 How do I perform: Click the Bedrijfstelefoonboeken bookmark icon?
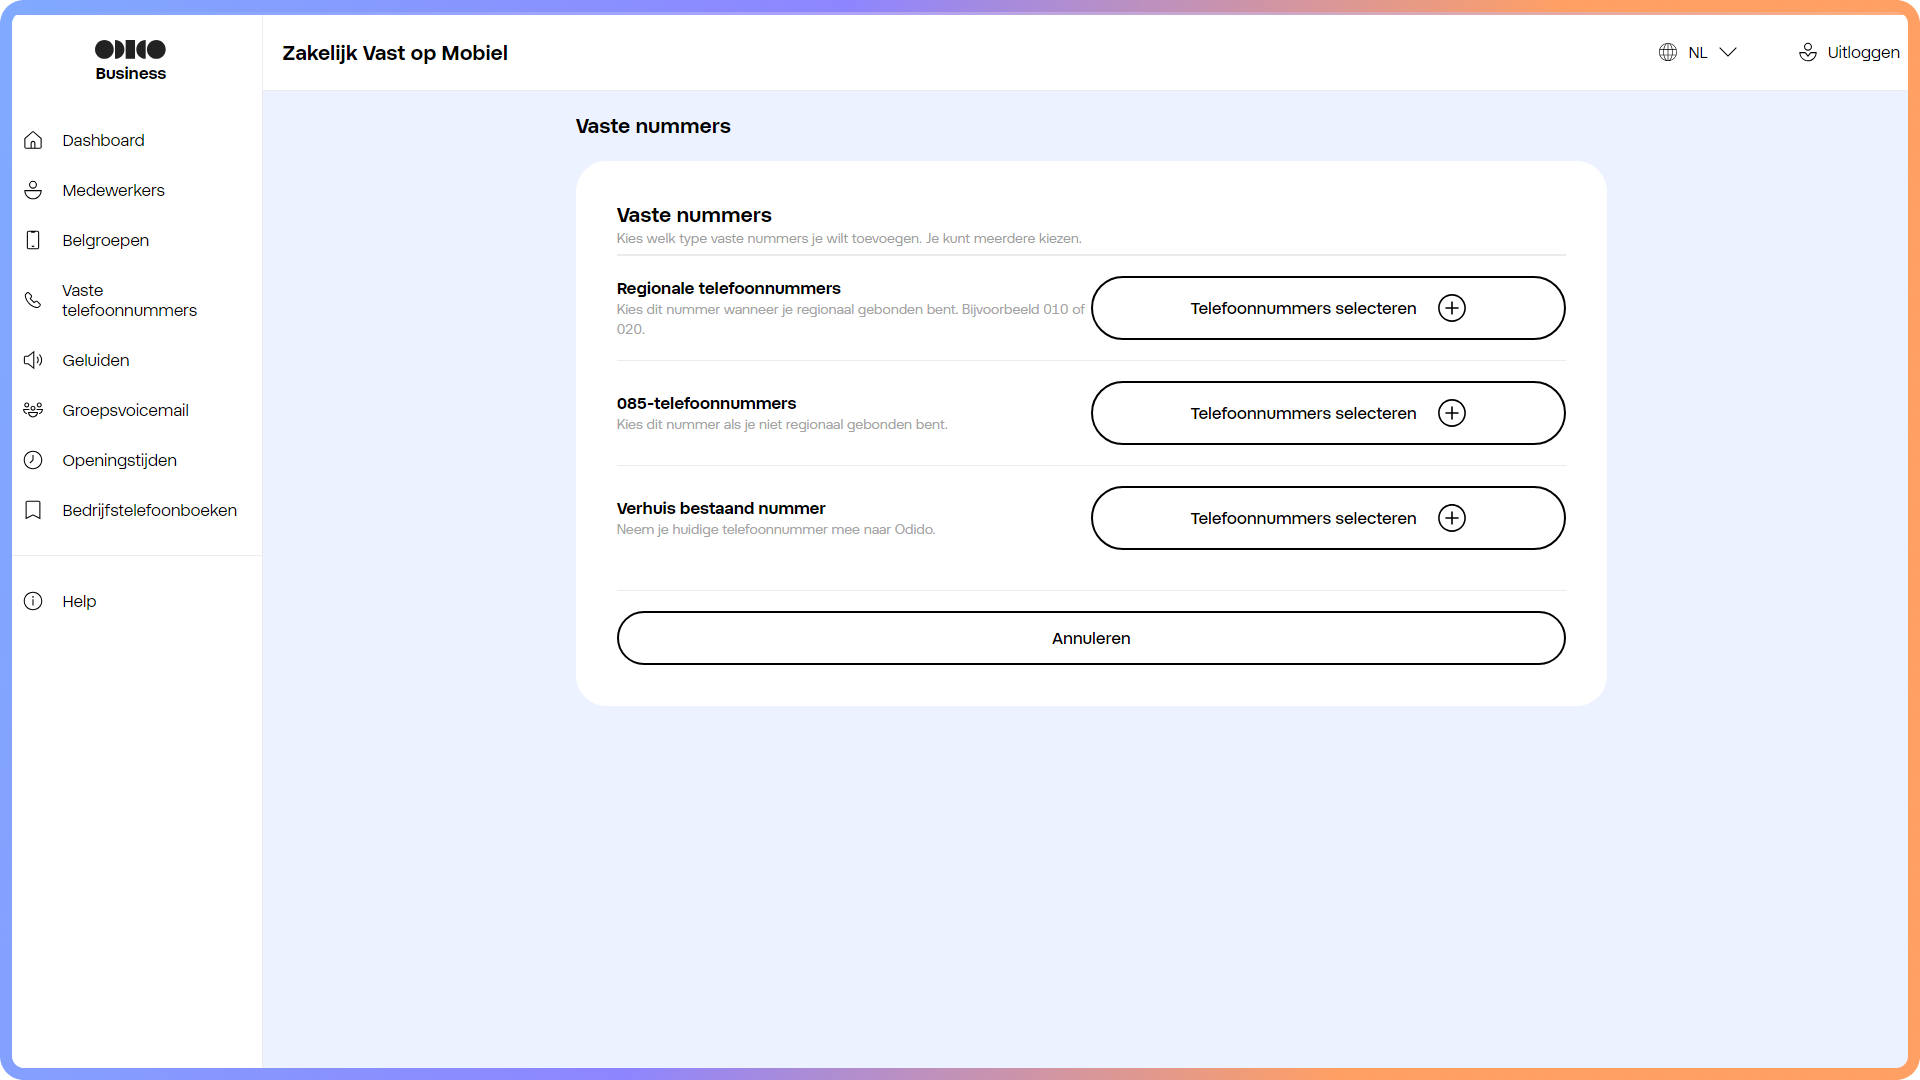coord(33,510)
